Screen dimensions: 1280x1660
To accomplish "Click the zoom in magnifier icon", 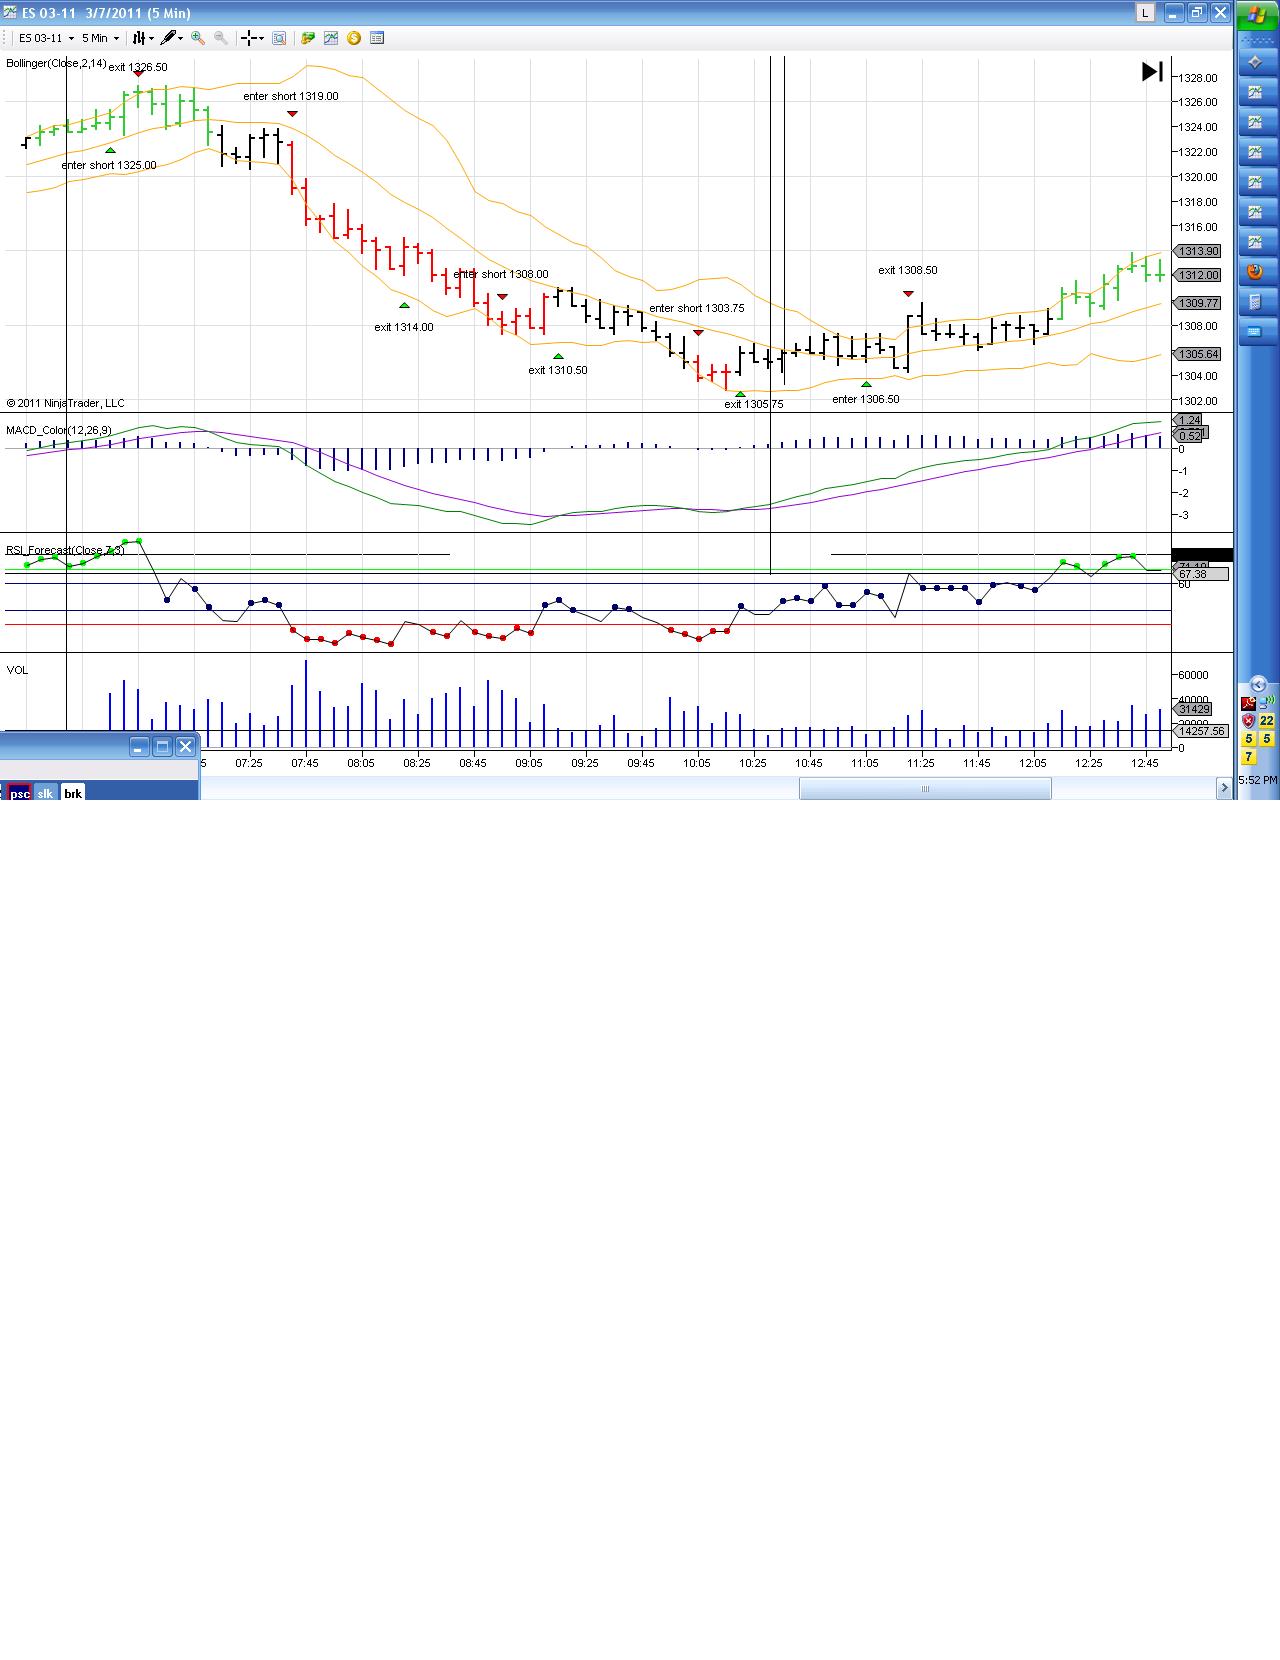I will [198, 38].
